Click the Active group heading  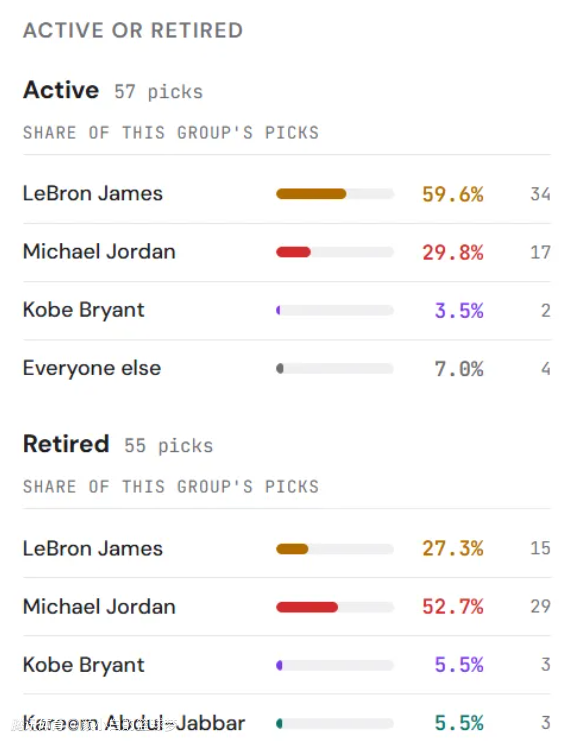[x=61, y=90]
